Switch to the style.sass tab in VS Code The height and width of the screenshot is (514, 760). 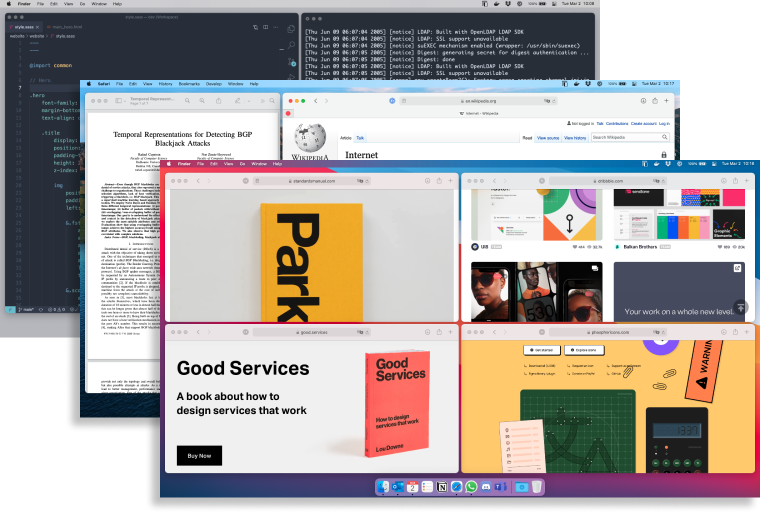pyautogui.click(x=26, y=27)
